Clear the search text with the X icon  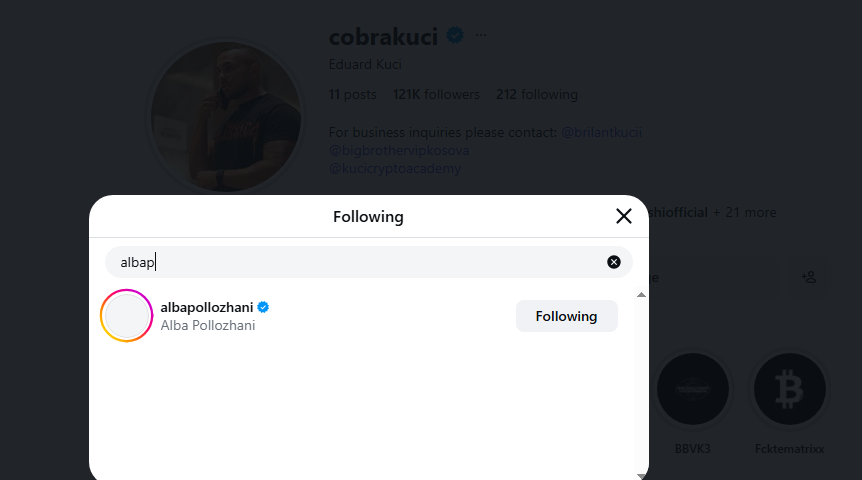coord(614,262)
